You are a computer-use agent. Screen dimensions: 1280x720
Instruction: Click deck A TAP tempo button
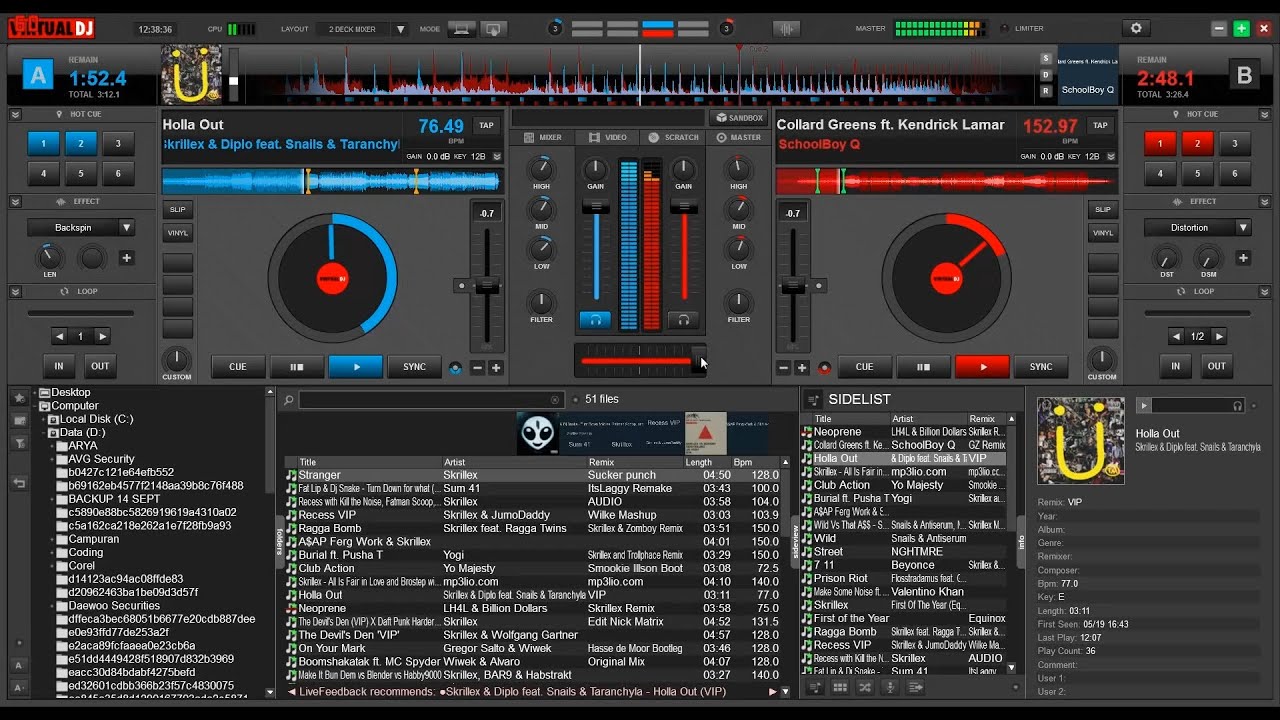[487, 126]
